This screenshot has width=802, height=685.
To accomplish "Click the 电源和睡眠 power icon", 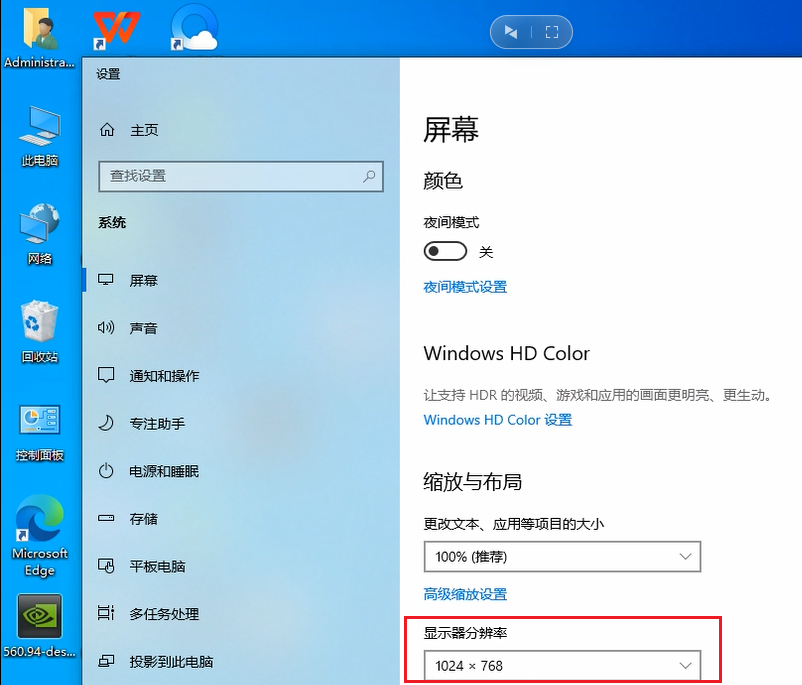I will [106, 471].
